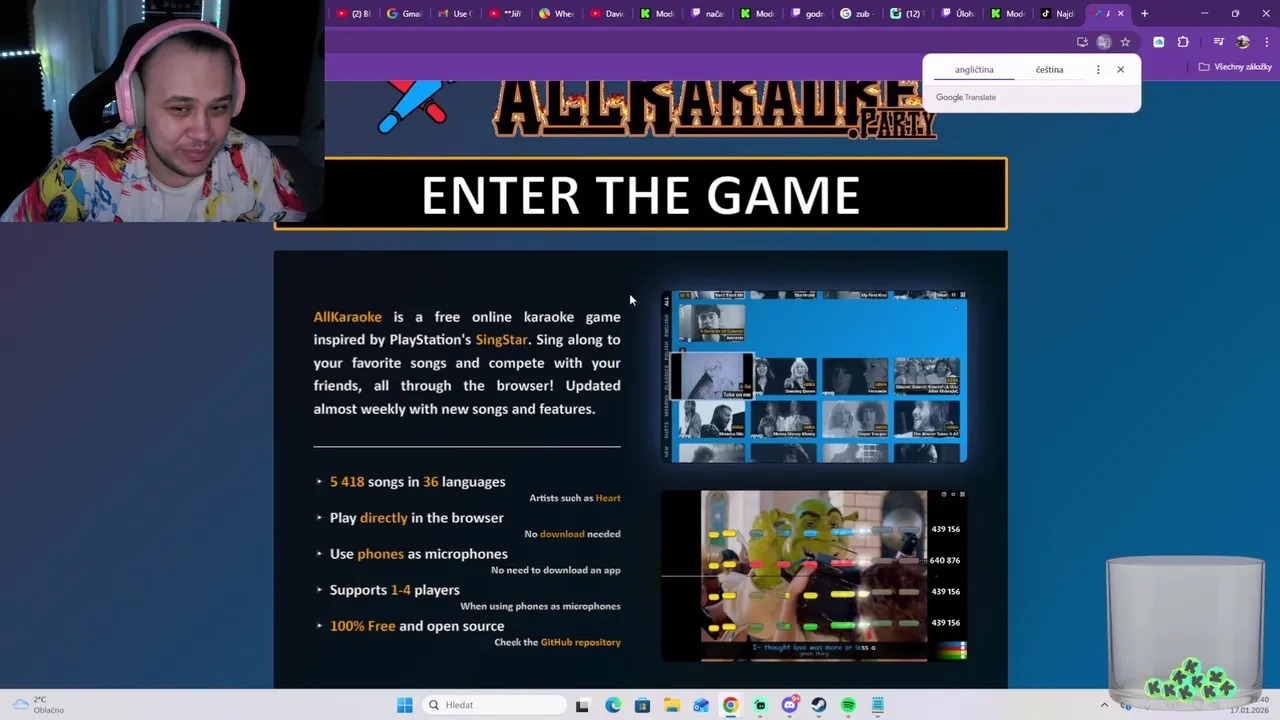
Task: Click the 'No download needed' text
Action: coord(572,534)
